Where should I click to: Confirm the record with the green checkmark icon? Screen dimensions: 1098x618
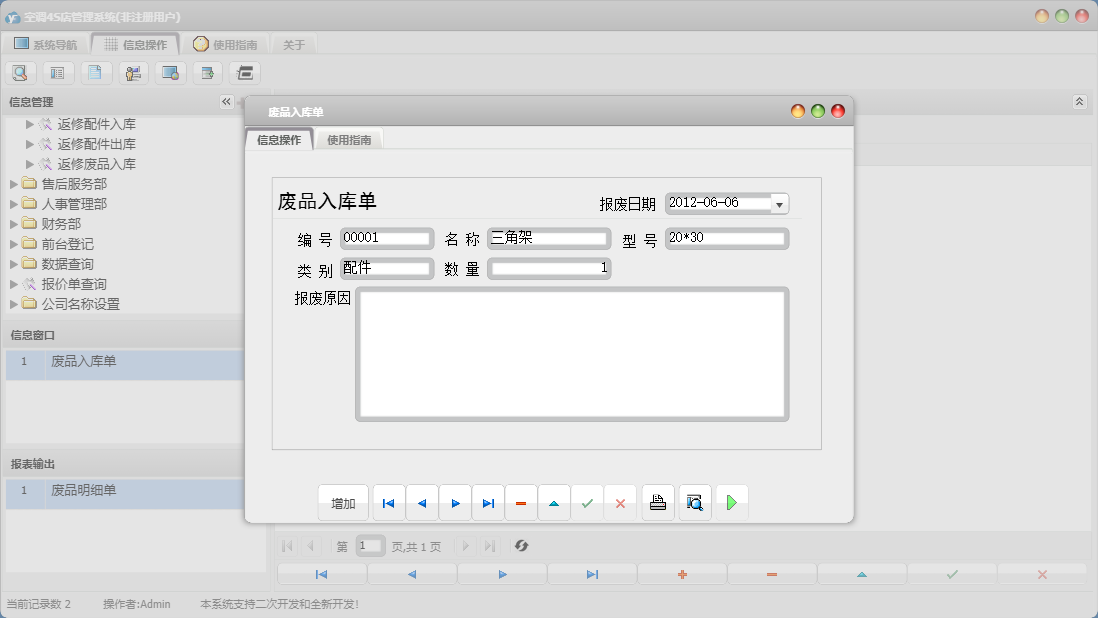coord(588,503)
